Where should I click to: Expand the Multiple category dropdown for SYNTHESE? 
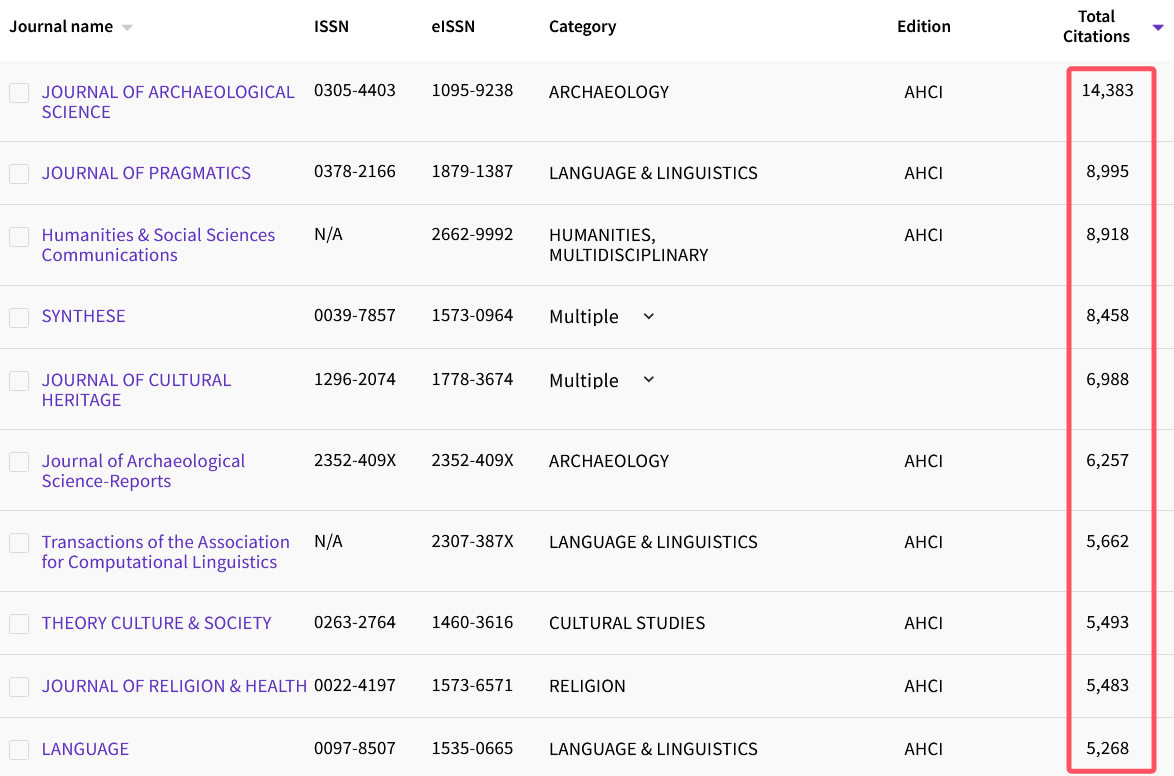[x=648, y=317]
